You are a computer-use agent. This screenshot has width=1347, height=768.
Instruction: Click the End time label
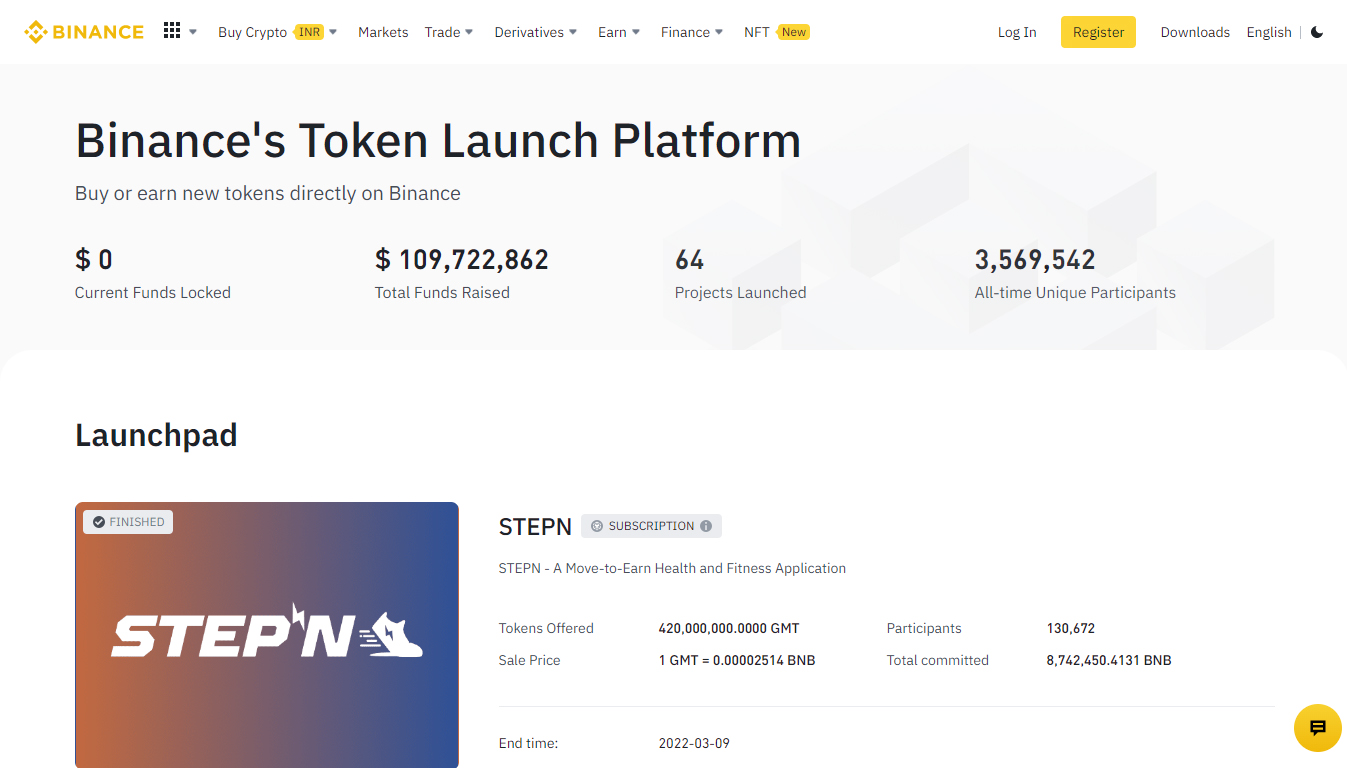tap(528, 743)
